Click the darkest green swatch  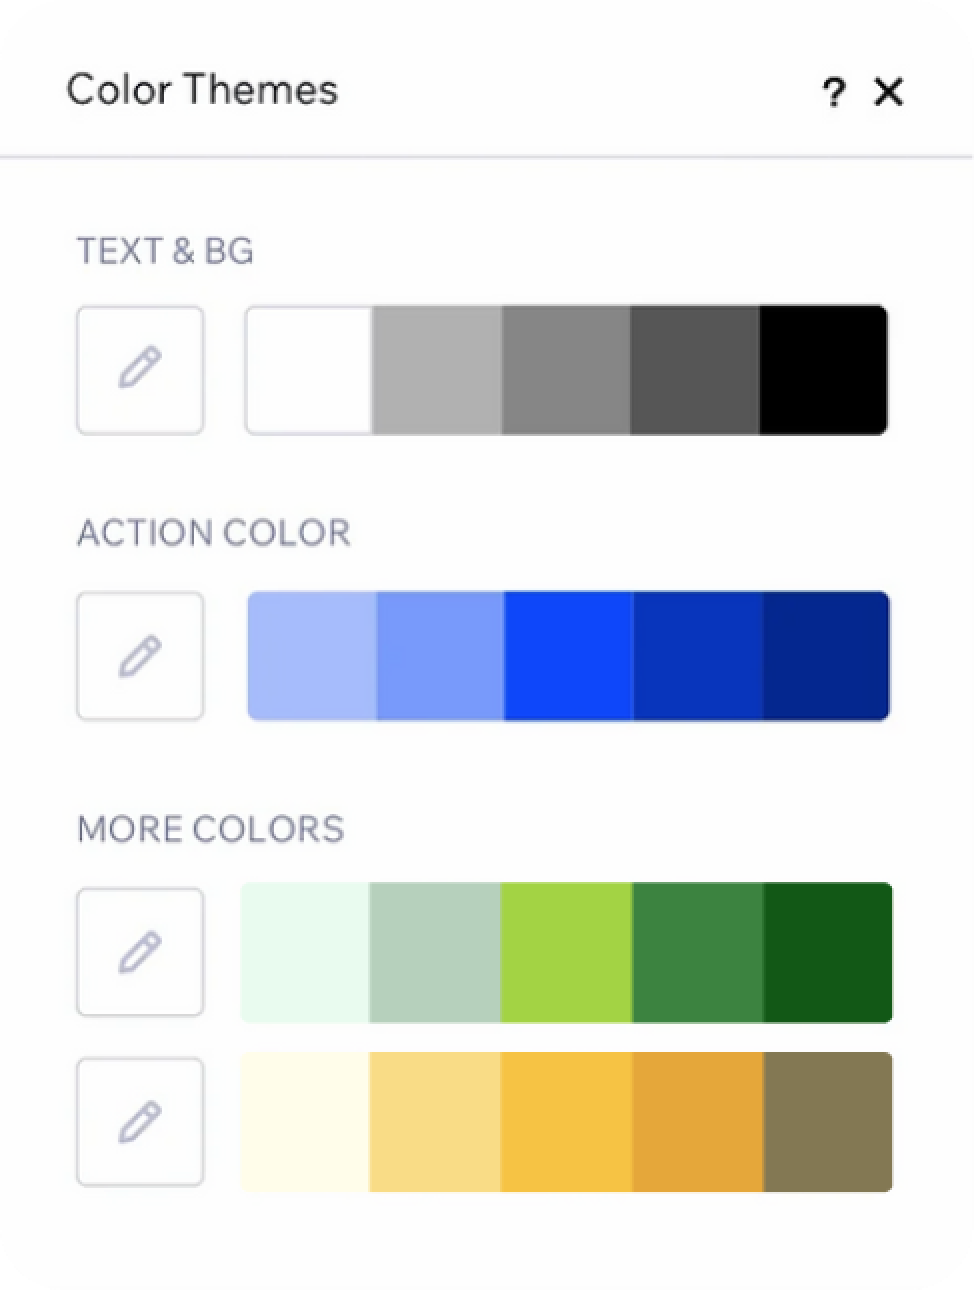[827, 951]
